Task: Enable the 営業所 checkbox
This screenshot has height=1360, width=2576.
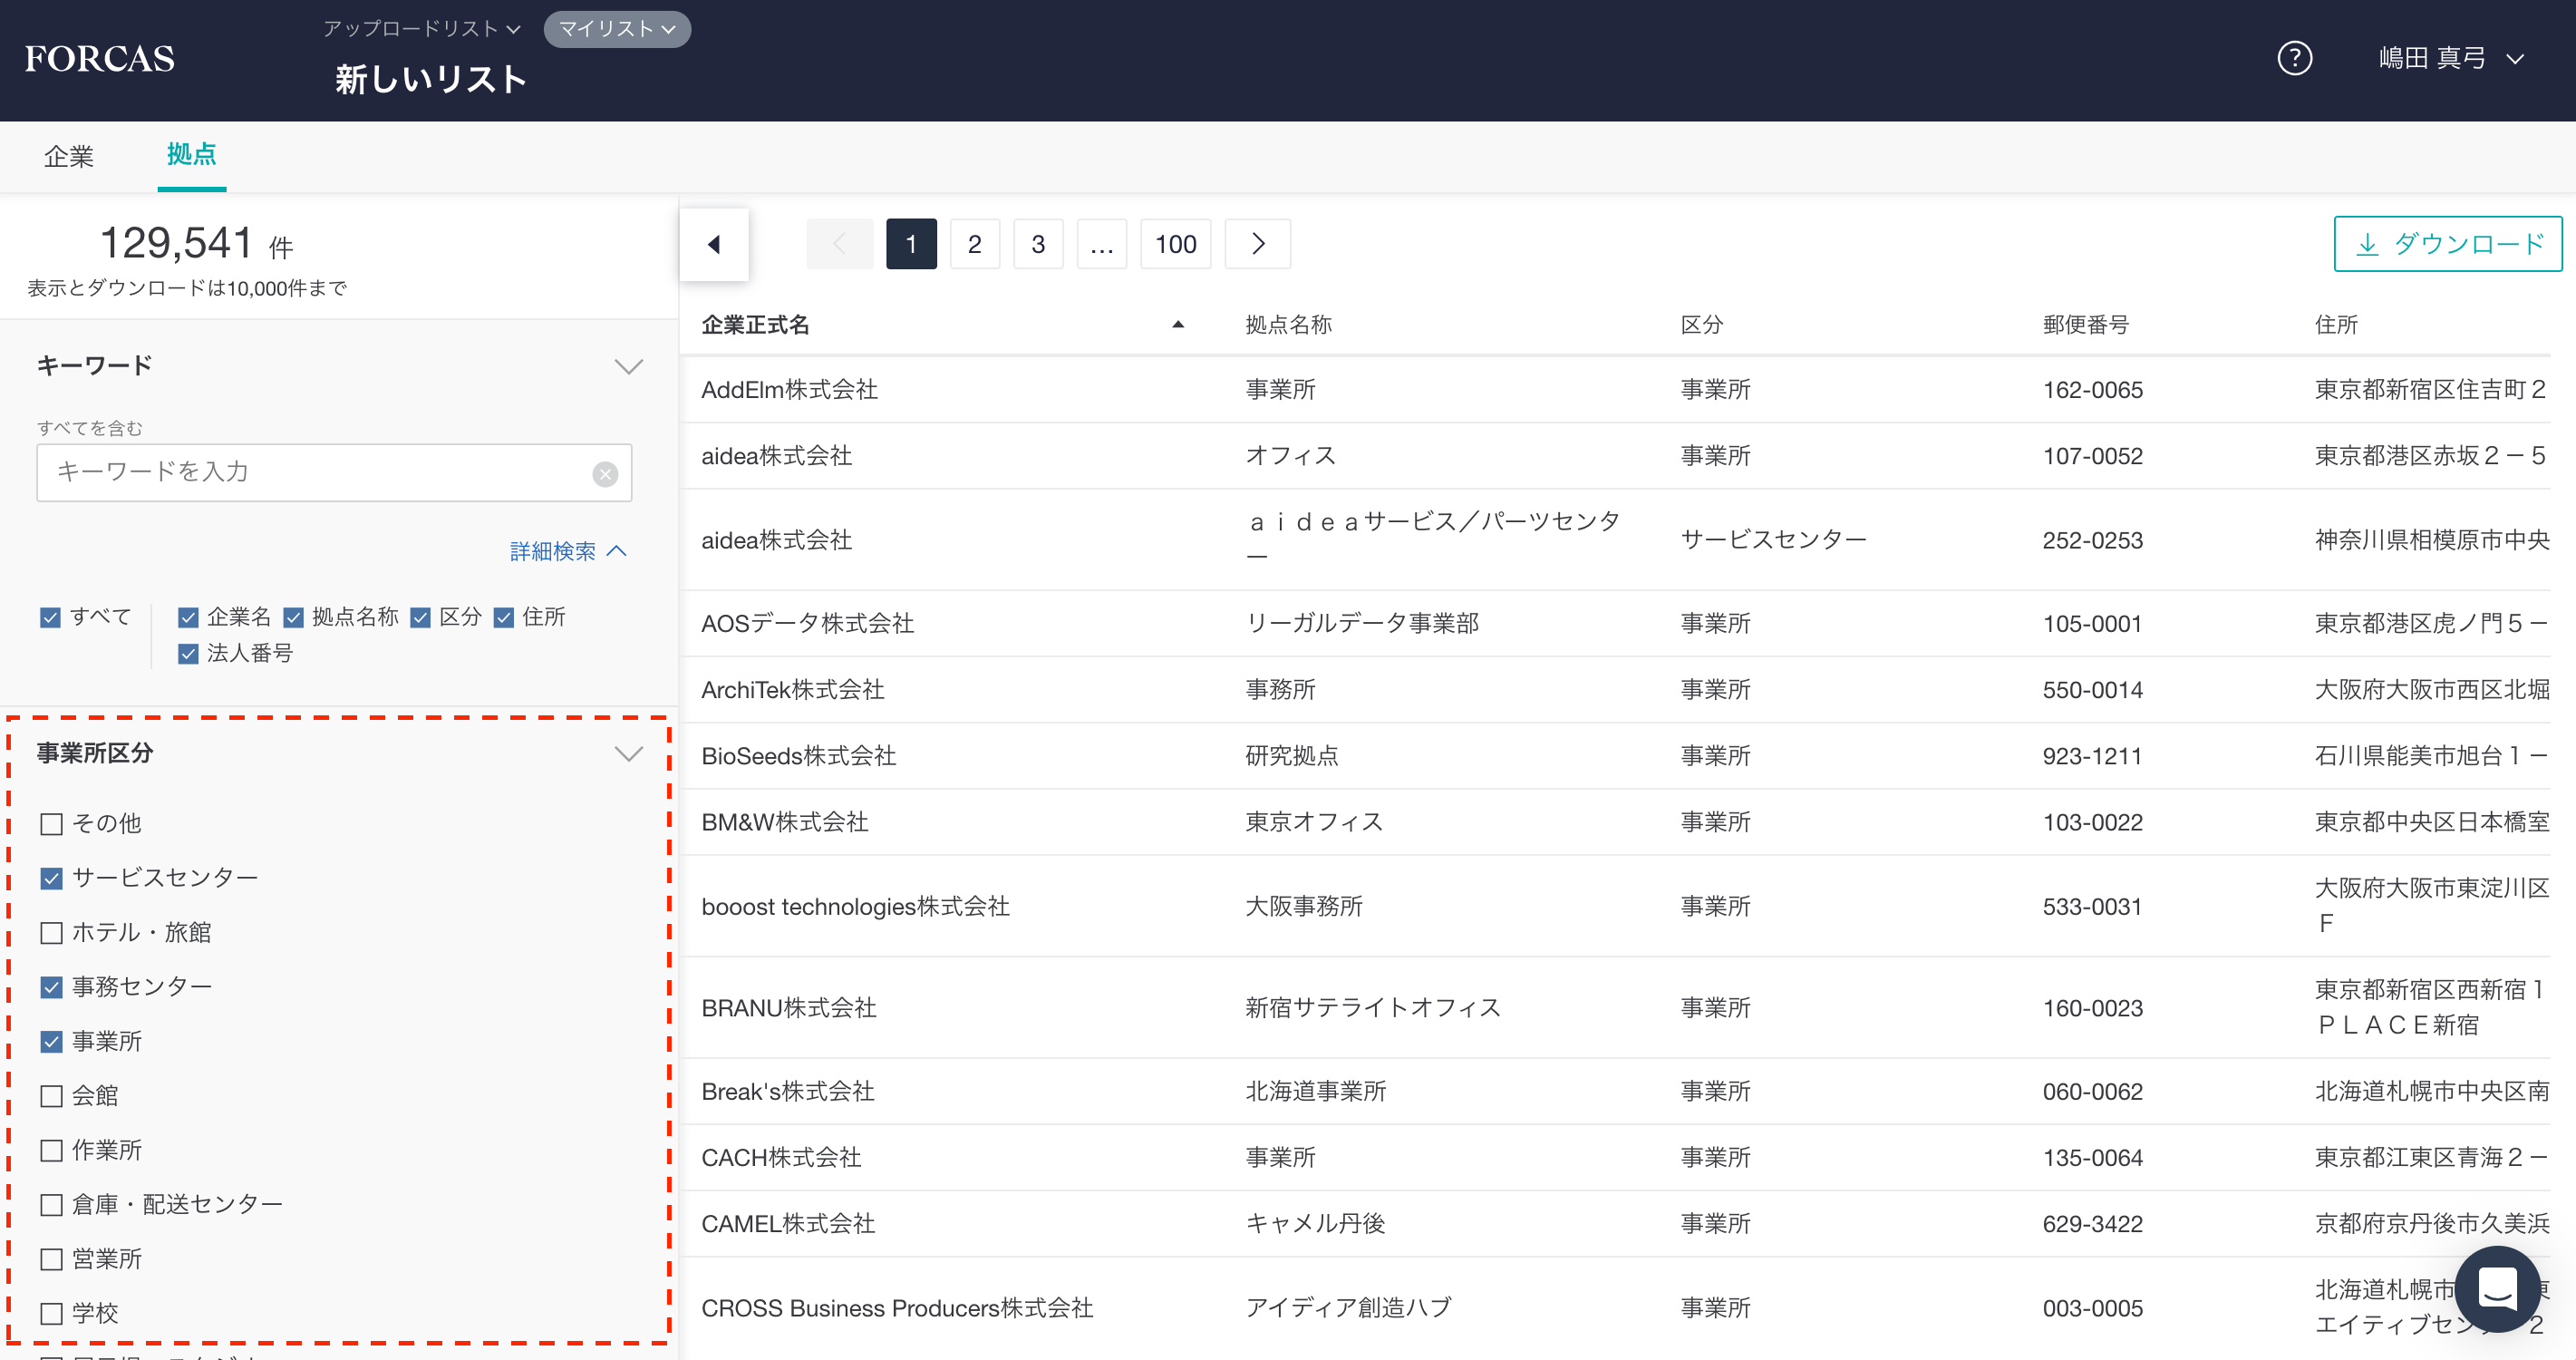Action: [x=52, y=1259]
